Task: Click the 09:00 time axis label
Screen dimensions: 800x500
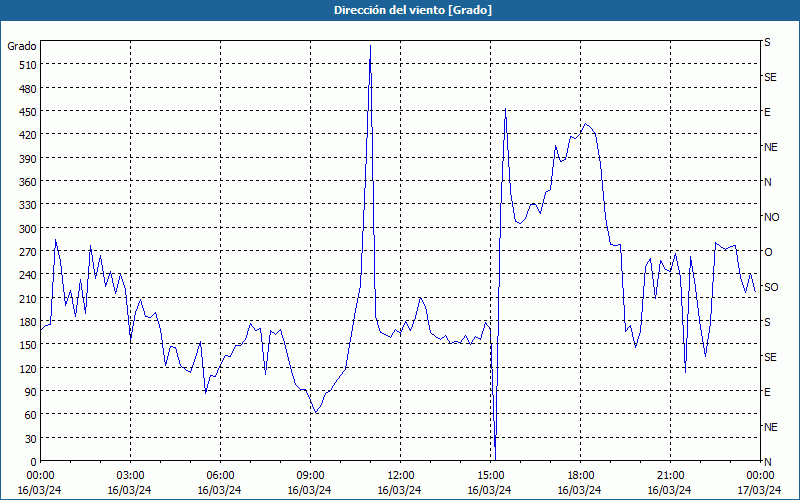Action: pos(310,476)
